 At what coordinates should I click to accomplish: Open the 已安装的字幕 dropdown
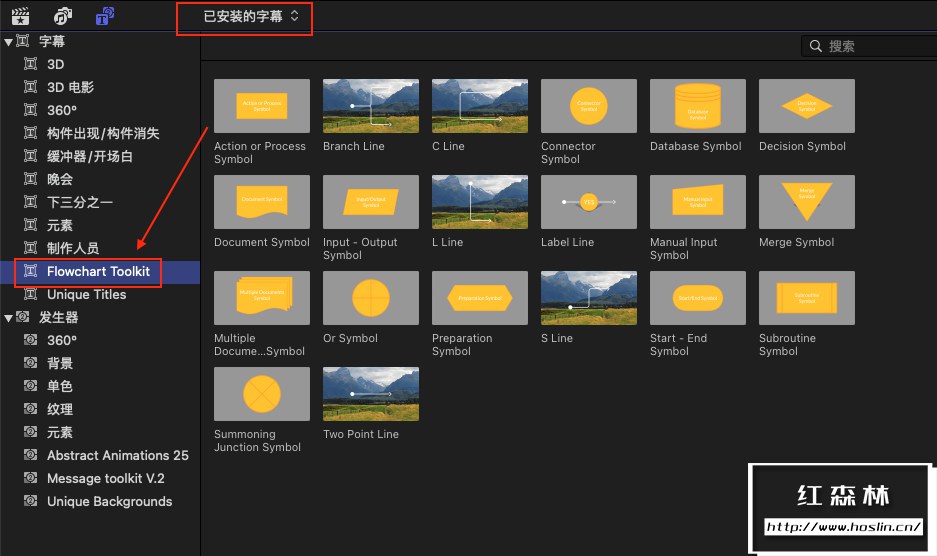[251, 16]
